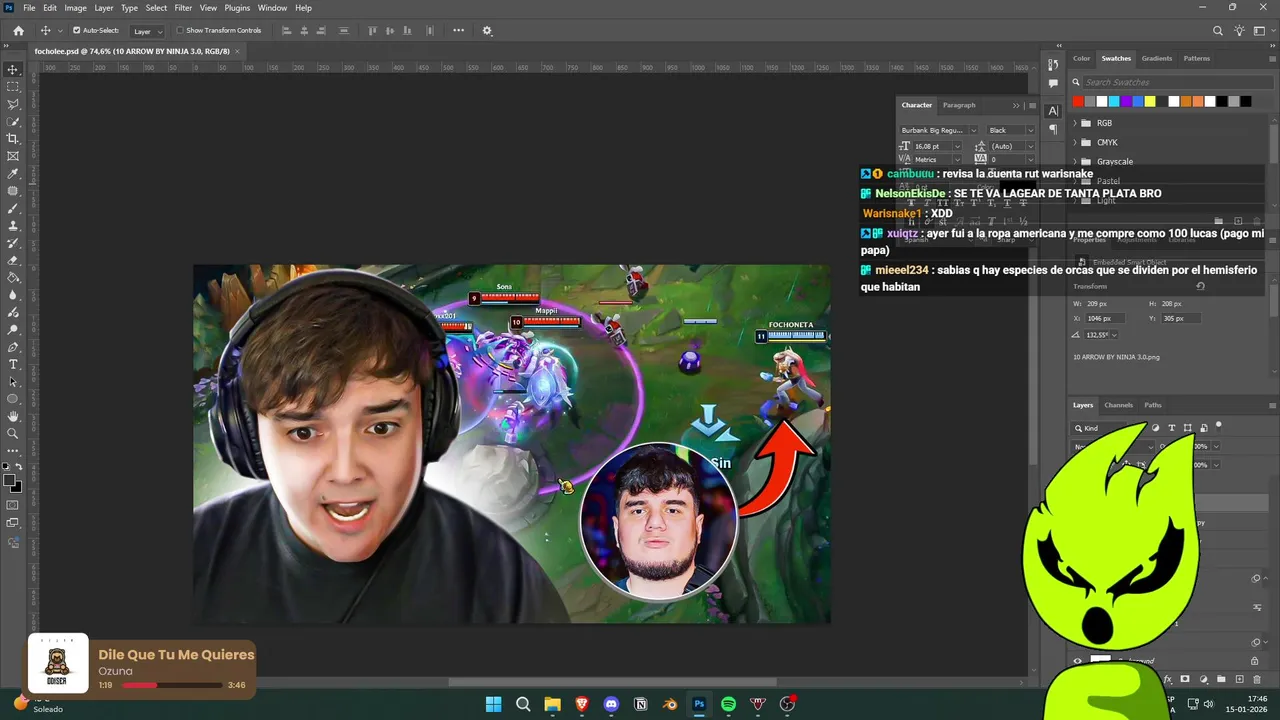Open the three-dots more align options
Viewport: 1280px width, 720px height.
click(x=458, y=31)
